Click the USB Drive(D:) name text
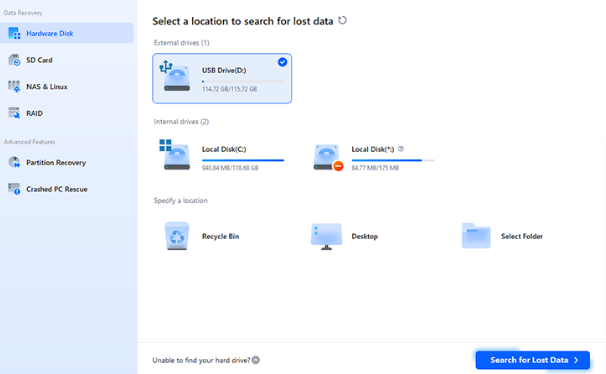 tap(224, 70)
